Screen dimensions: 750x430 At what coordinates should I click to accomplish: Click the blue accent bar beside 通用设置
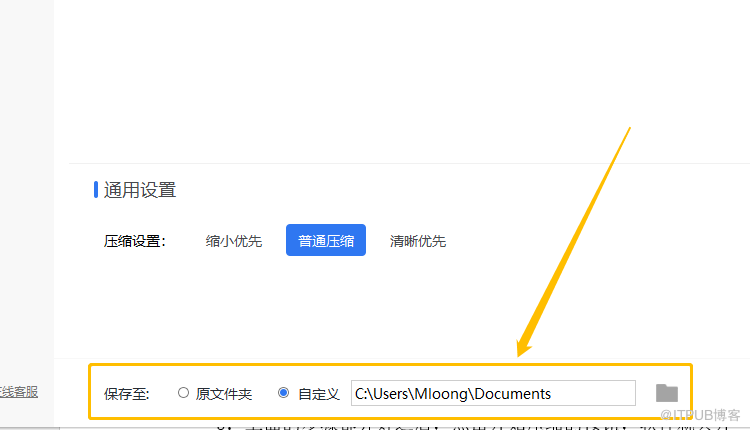96,189
